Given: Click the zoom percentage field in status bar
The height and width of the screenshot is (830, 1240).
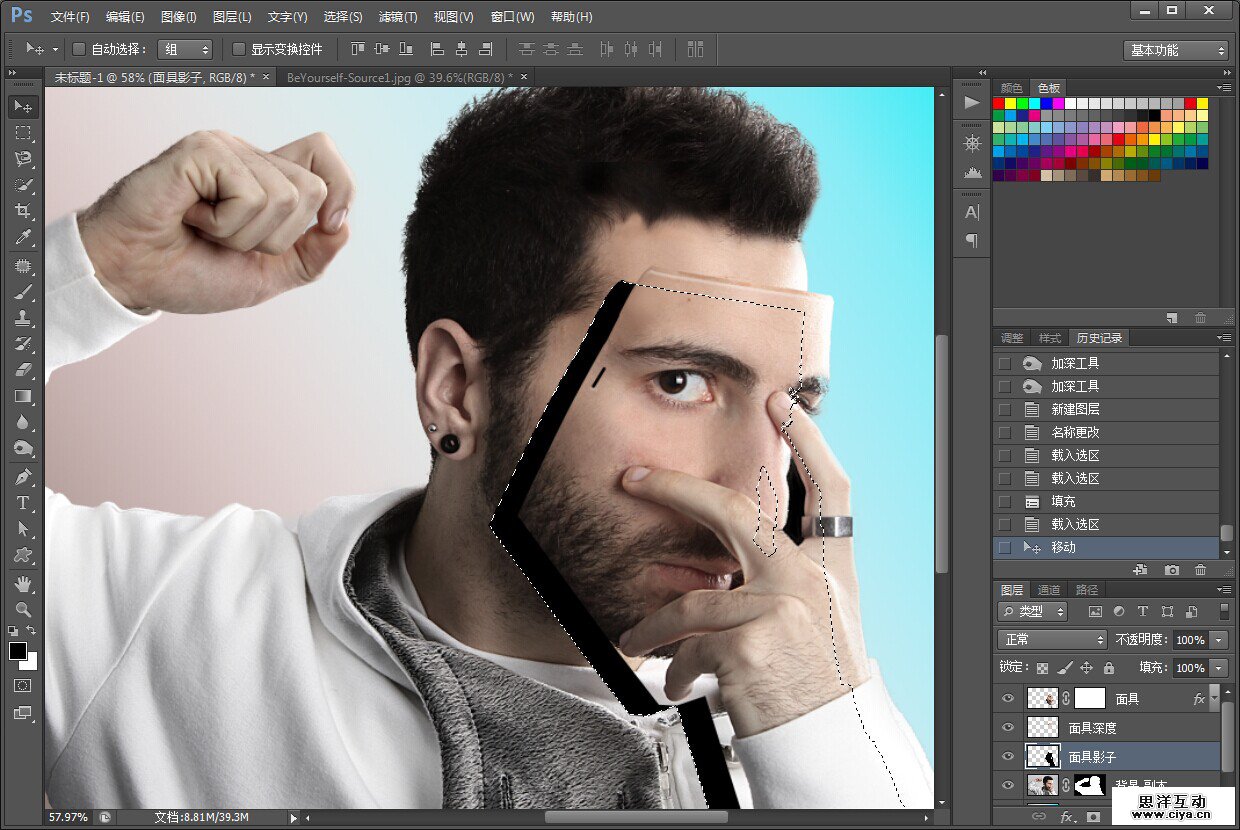Looking at the screenshot, I should 67,817.
